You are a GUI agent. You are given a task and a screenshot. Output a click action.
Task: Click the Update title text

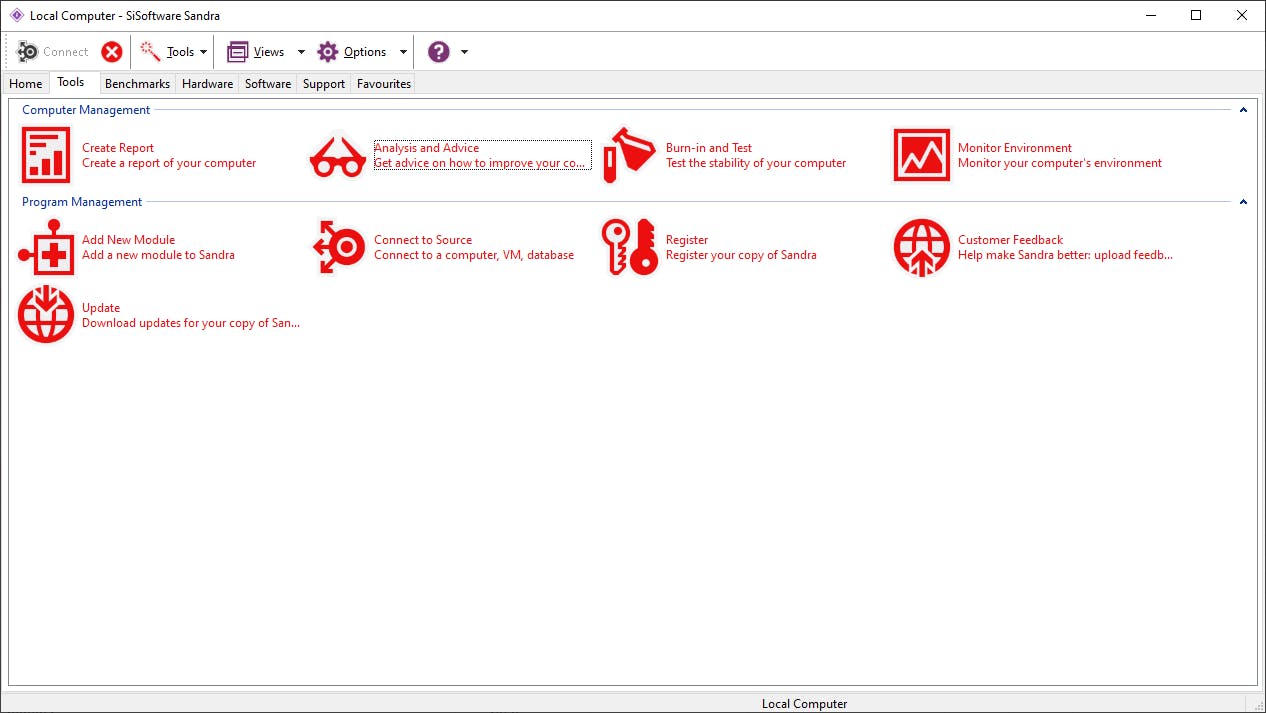pos(101,308)
